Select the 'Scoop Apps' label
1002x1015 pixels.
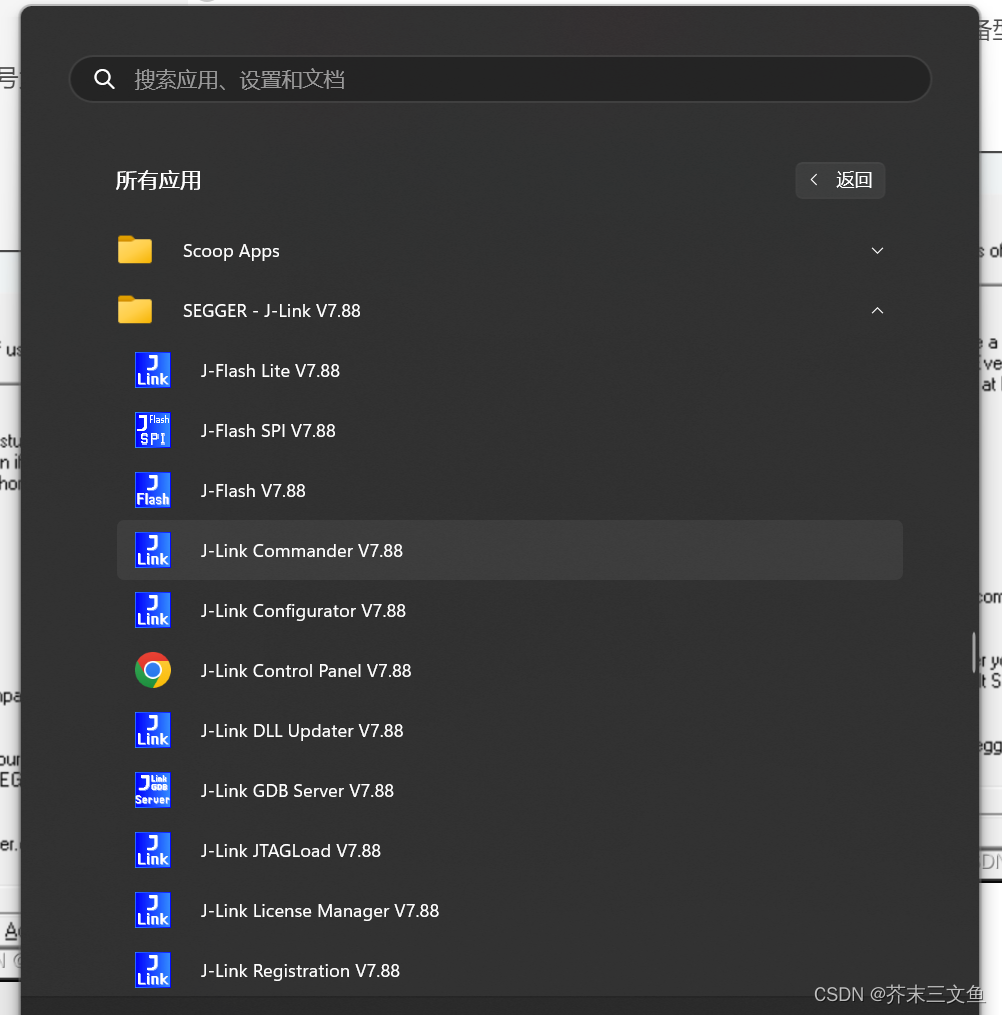(x=231, y=251)
